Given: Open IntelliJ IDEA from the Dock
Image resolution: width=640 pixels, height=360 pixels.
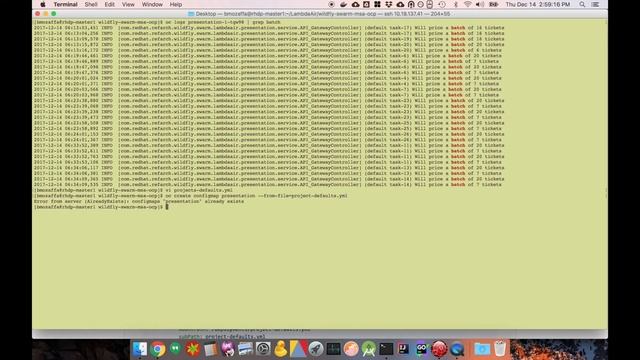Looking at the screenshot, I should tap(404, 349).
